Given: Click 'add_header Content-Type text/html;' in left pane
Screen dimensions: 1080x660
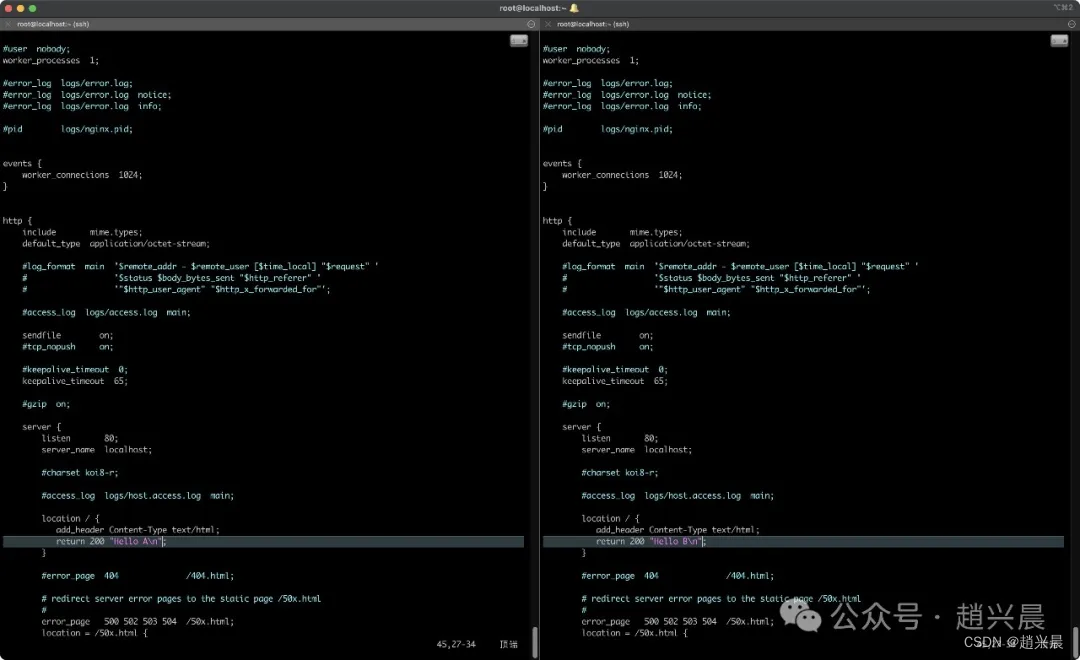Looking at the screenshot, I should click(x=138, y=530).
